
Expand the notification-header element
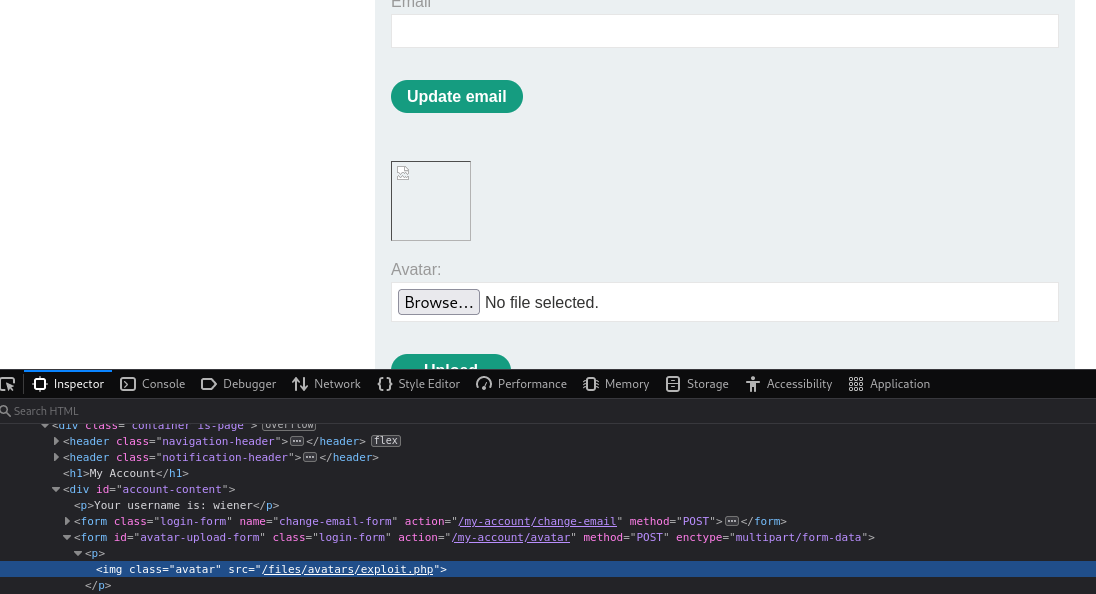pyautogui.click(x=56, y=457)
